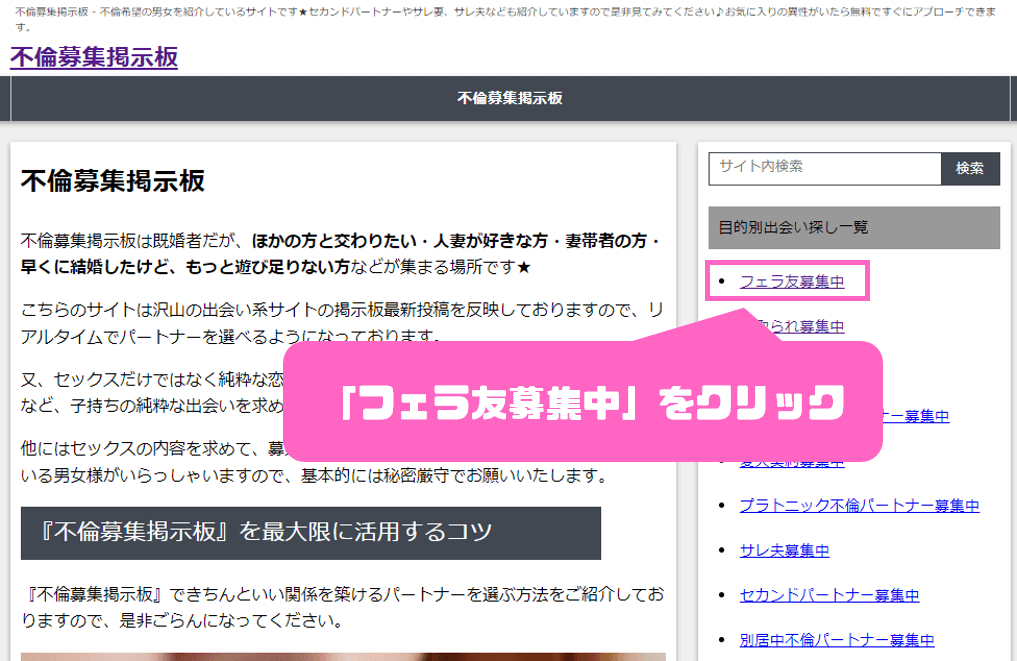Click the 不倫募集掲示板 main article heading
Viewport: 1017px width, 661px height.
click(x=113, y=181)
